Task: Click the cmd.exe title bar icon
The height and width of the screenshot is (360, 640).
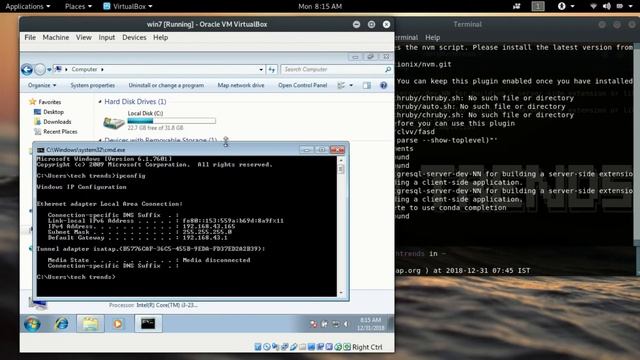Action: point(40,150)
